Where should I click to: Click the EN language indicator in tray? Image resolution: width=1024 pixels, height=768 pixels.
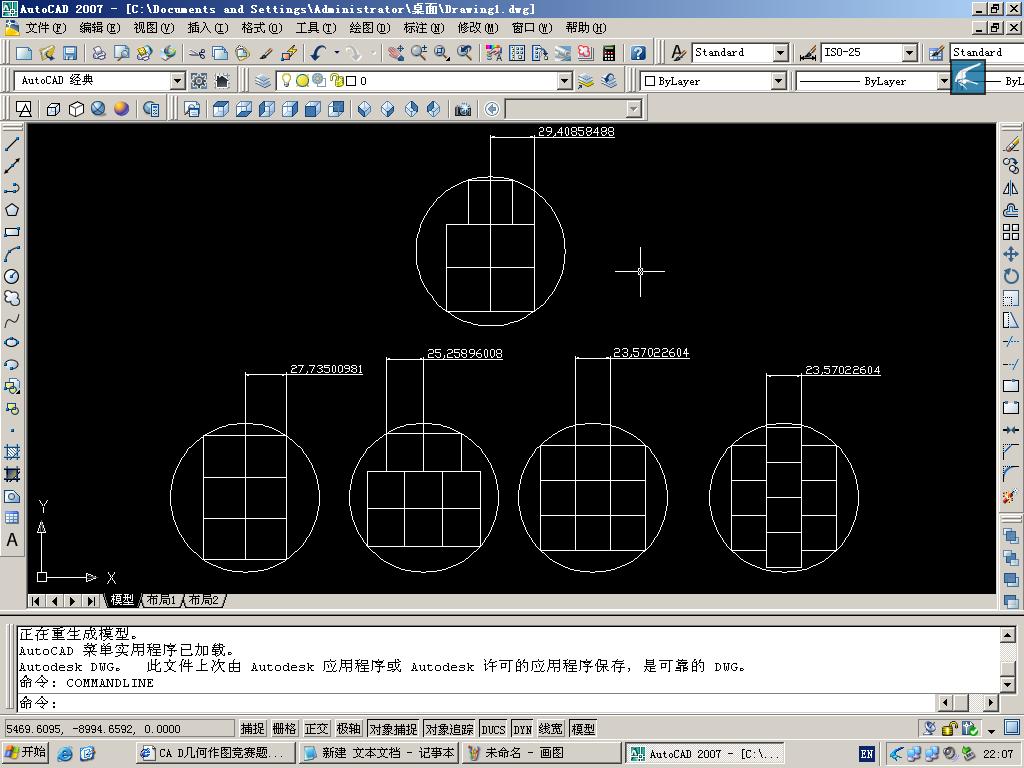click(867, 754)
